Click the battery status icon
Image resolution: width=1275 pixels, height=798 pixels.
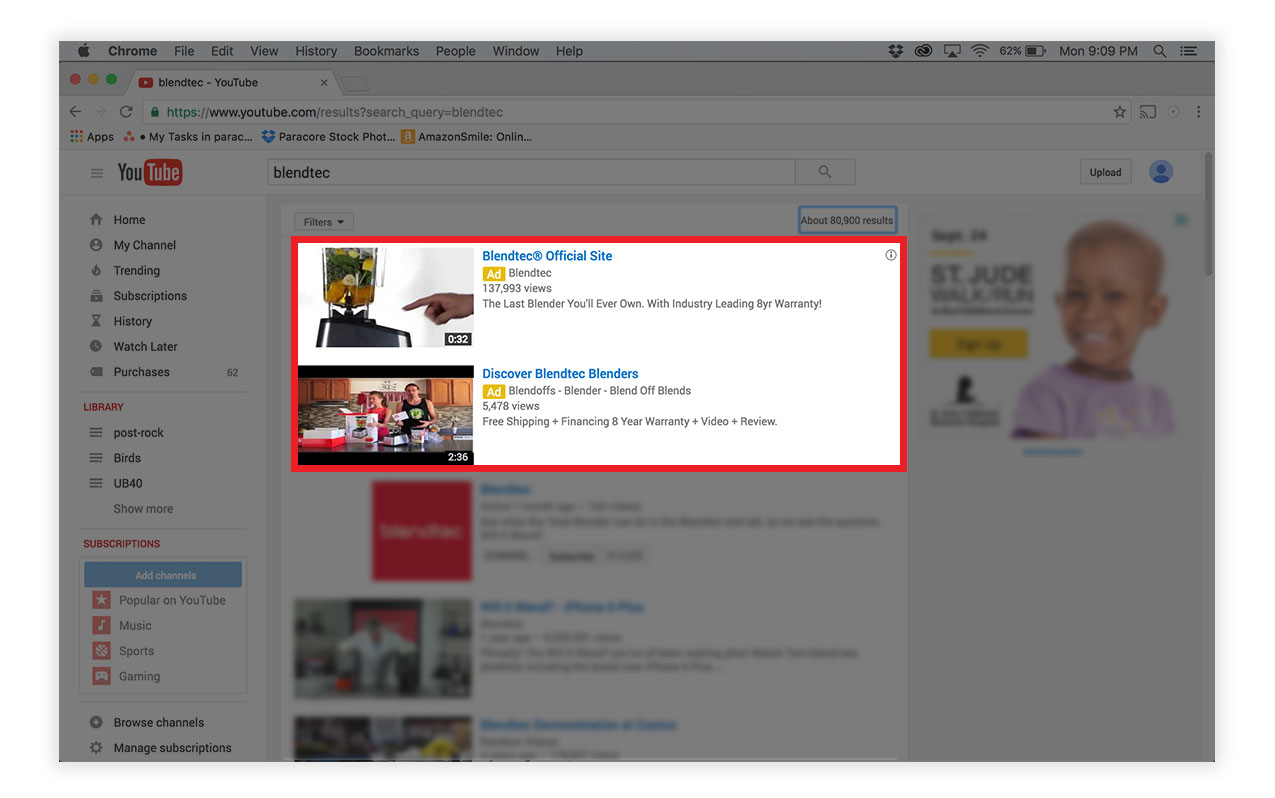[x=1035, y=51]
